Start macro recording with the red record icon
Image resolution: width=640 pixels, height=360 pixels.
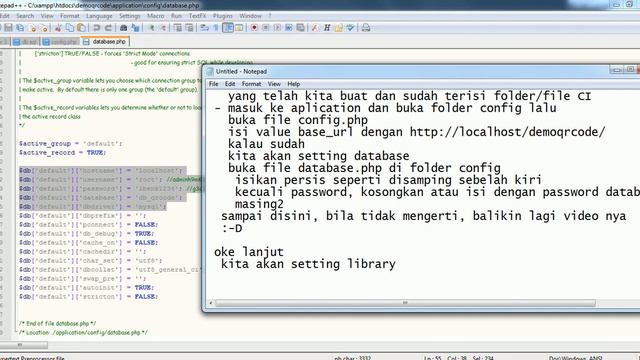pos(254,28)
